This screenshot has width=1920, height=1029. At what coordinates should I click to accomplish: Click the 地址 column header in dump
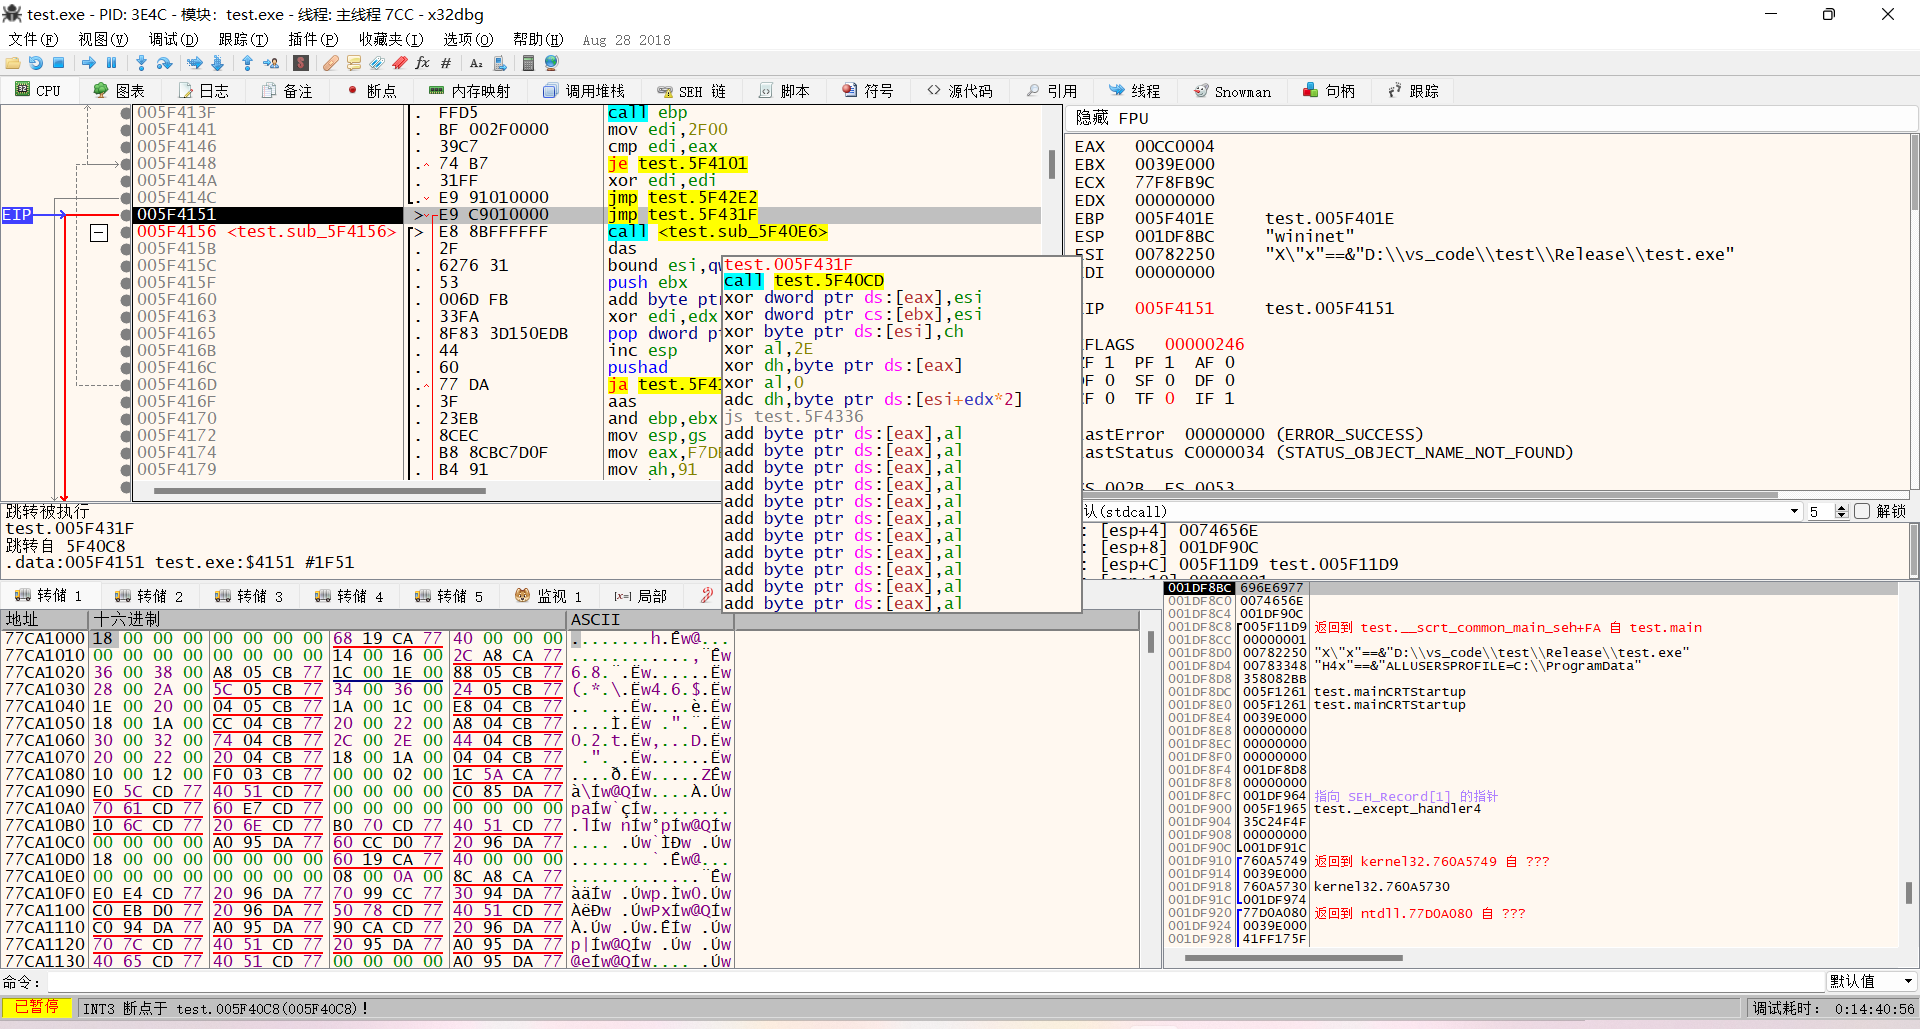pos(45,620)
